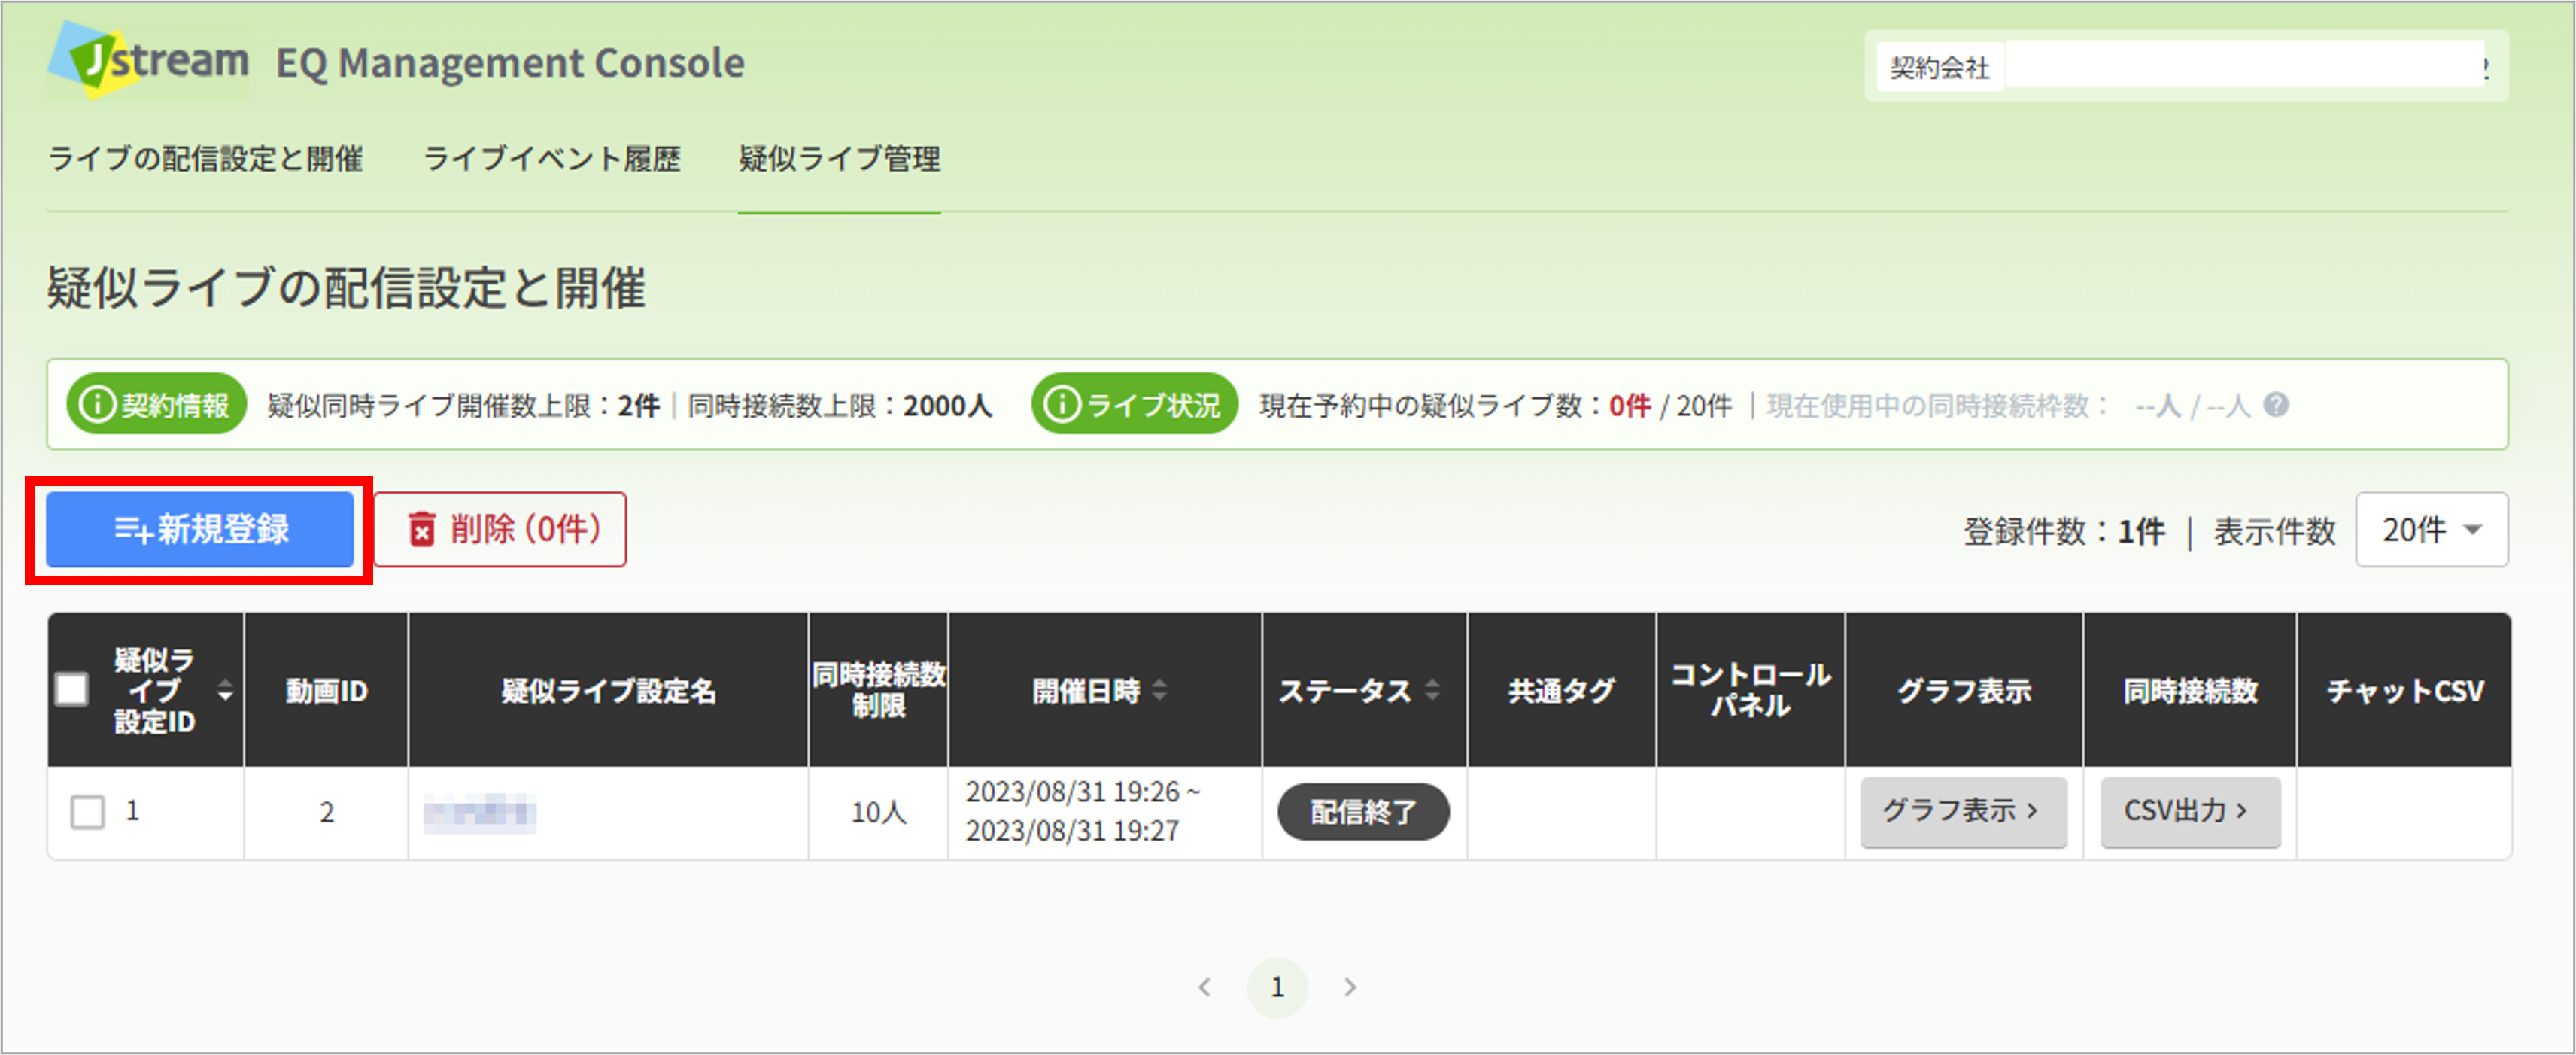Click the Jstream logo
Image resolution: width=2576 pixels, height=1055 pixels.
point(148,60)
